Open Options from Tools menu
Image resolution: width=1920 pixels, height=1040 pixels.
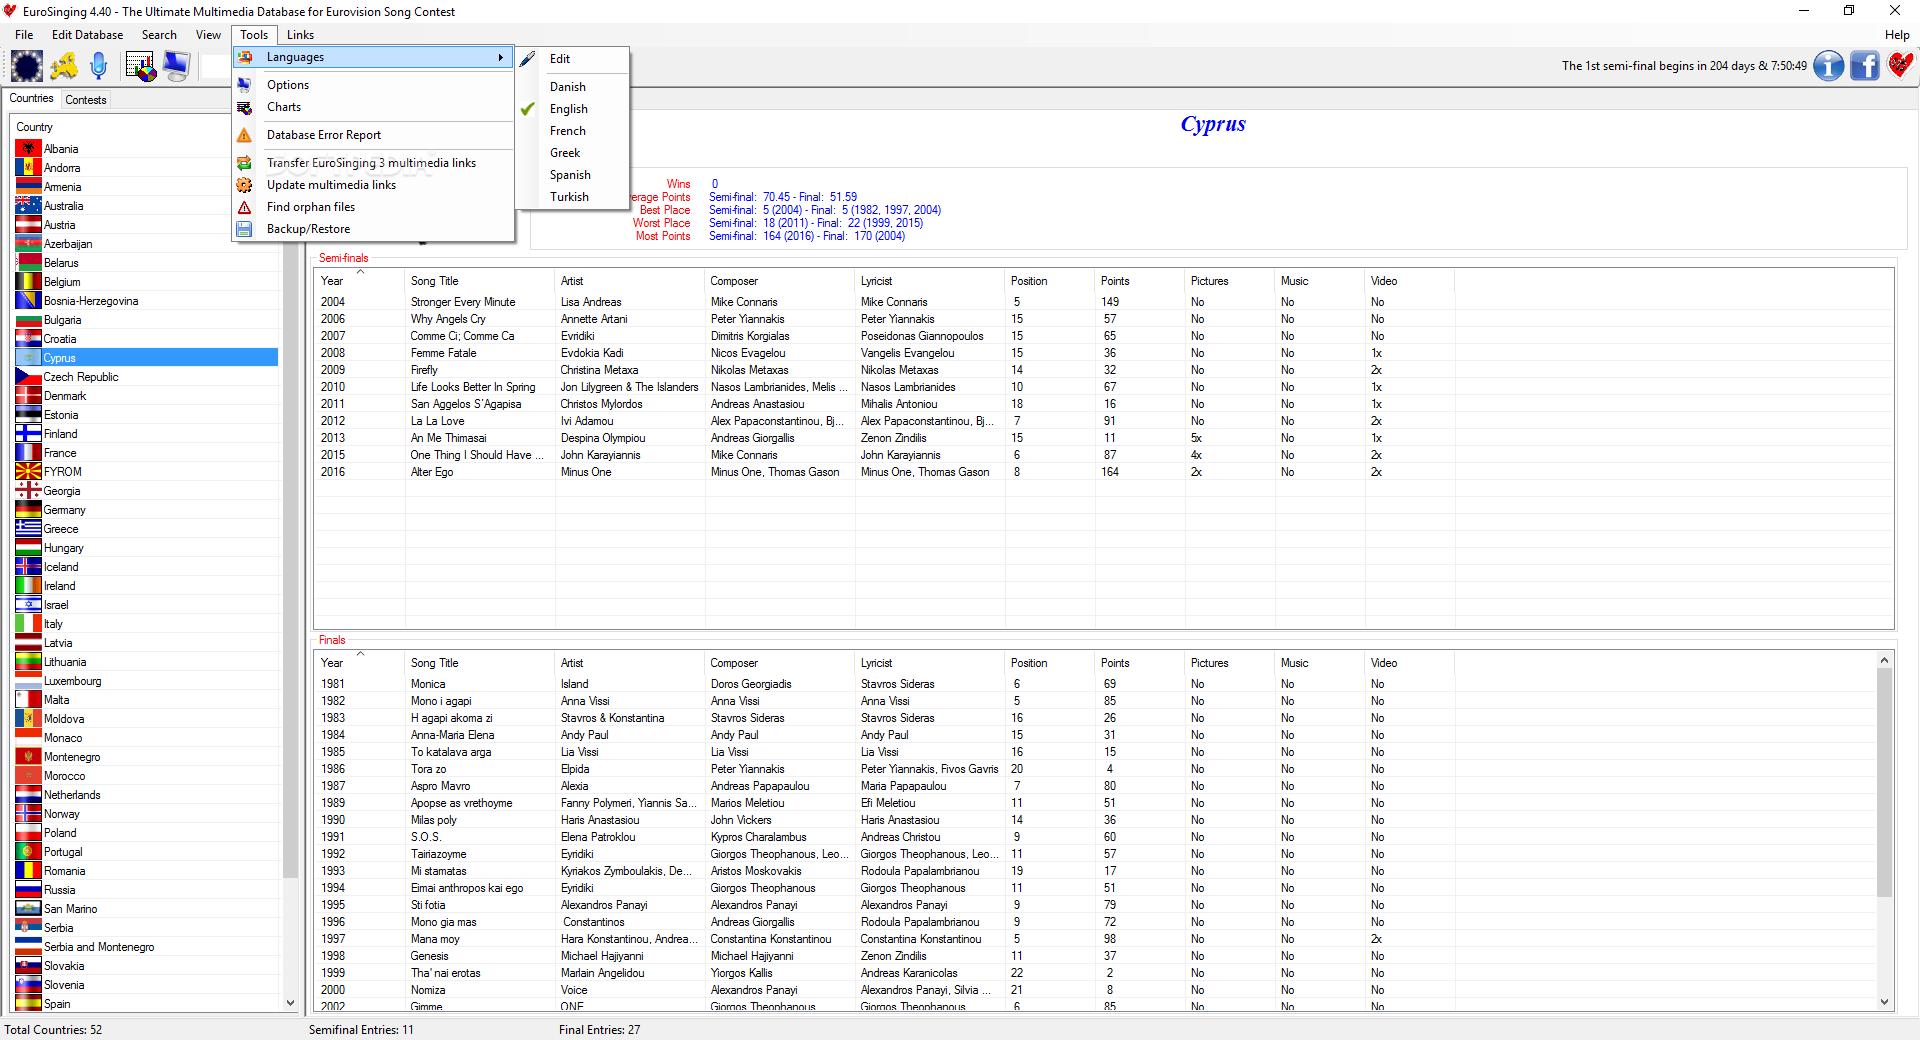[373, 85]
